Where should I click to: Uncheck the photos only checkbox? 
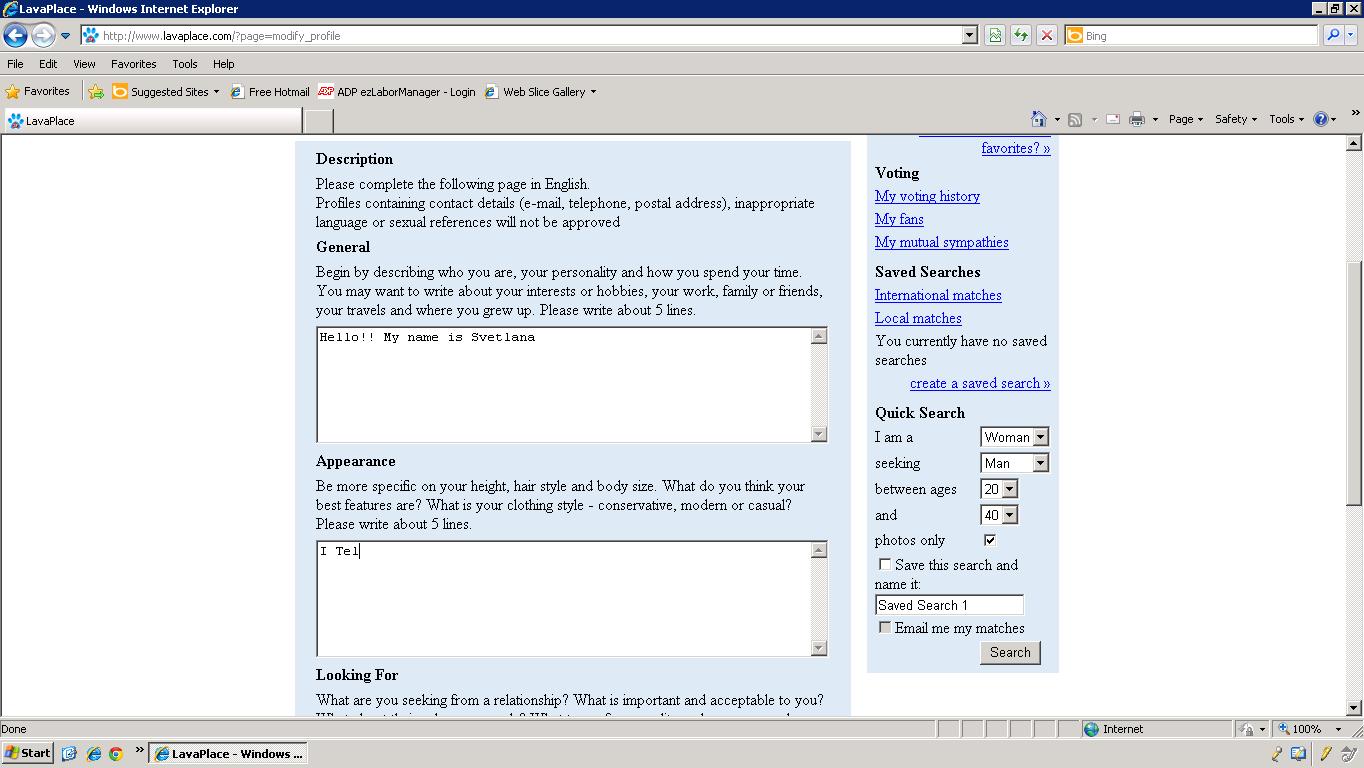(x=990, y=540)
